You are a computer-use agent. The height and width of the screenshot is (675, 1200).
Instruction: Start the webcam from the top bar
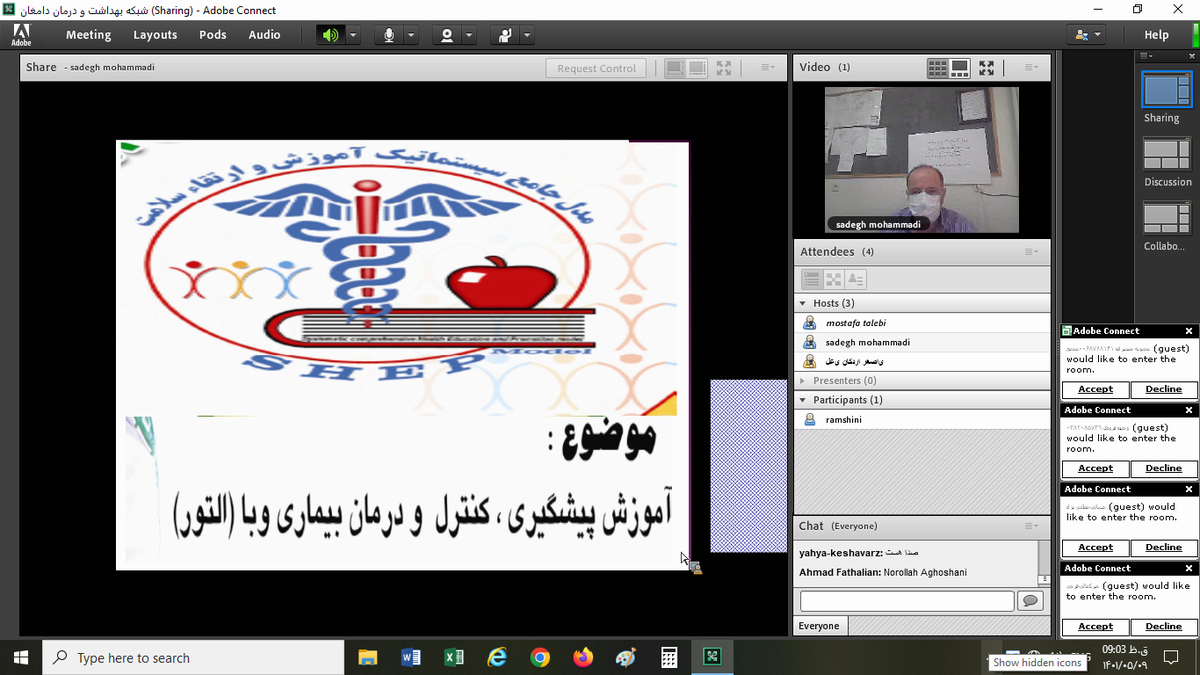[447, 35]
